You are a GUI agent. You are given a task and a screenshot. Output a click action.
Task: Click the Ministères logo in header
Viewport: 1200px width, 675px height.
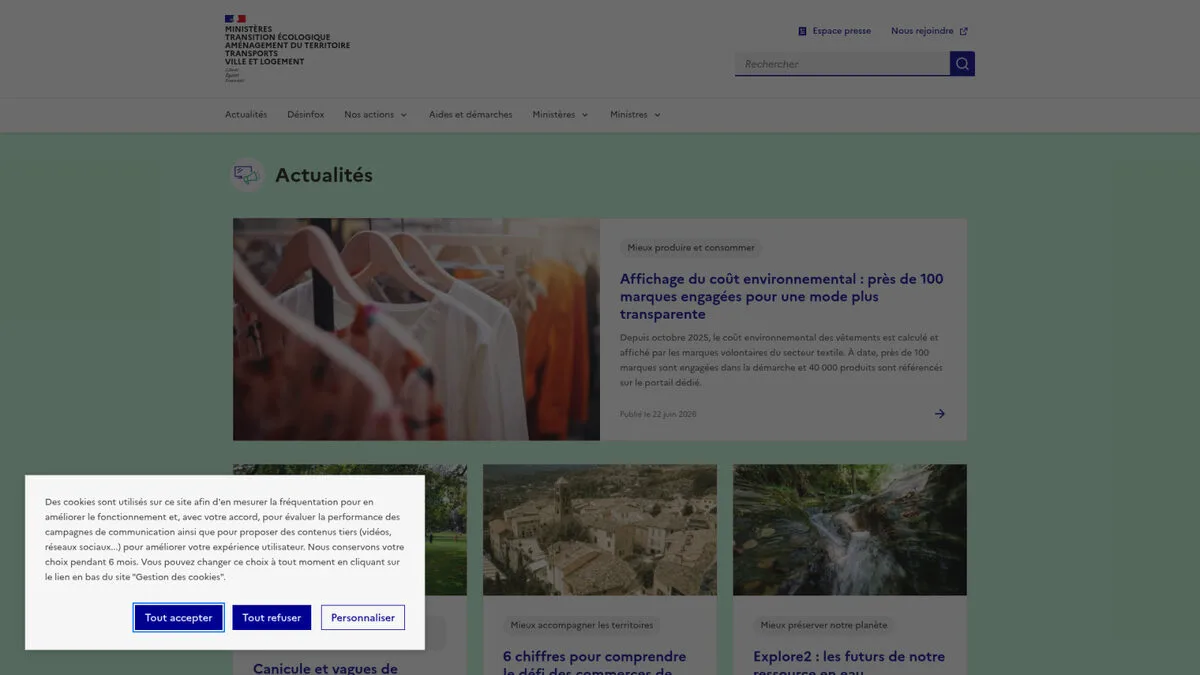coord(287,48)
